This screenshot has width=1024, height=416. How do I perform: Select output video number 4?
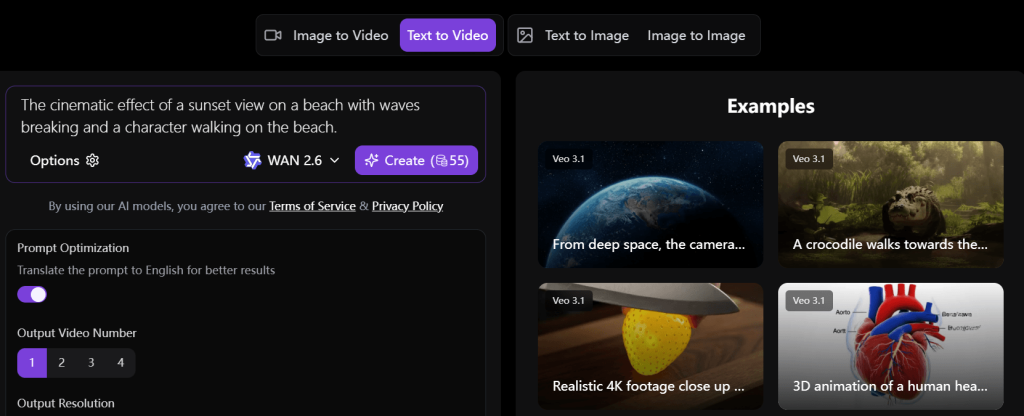pyautogui.click(x=121, y=362)
